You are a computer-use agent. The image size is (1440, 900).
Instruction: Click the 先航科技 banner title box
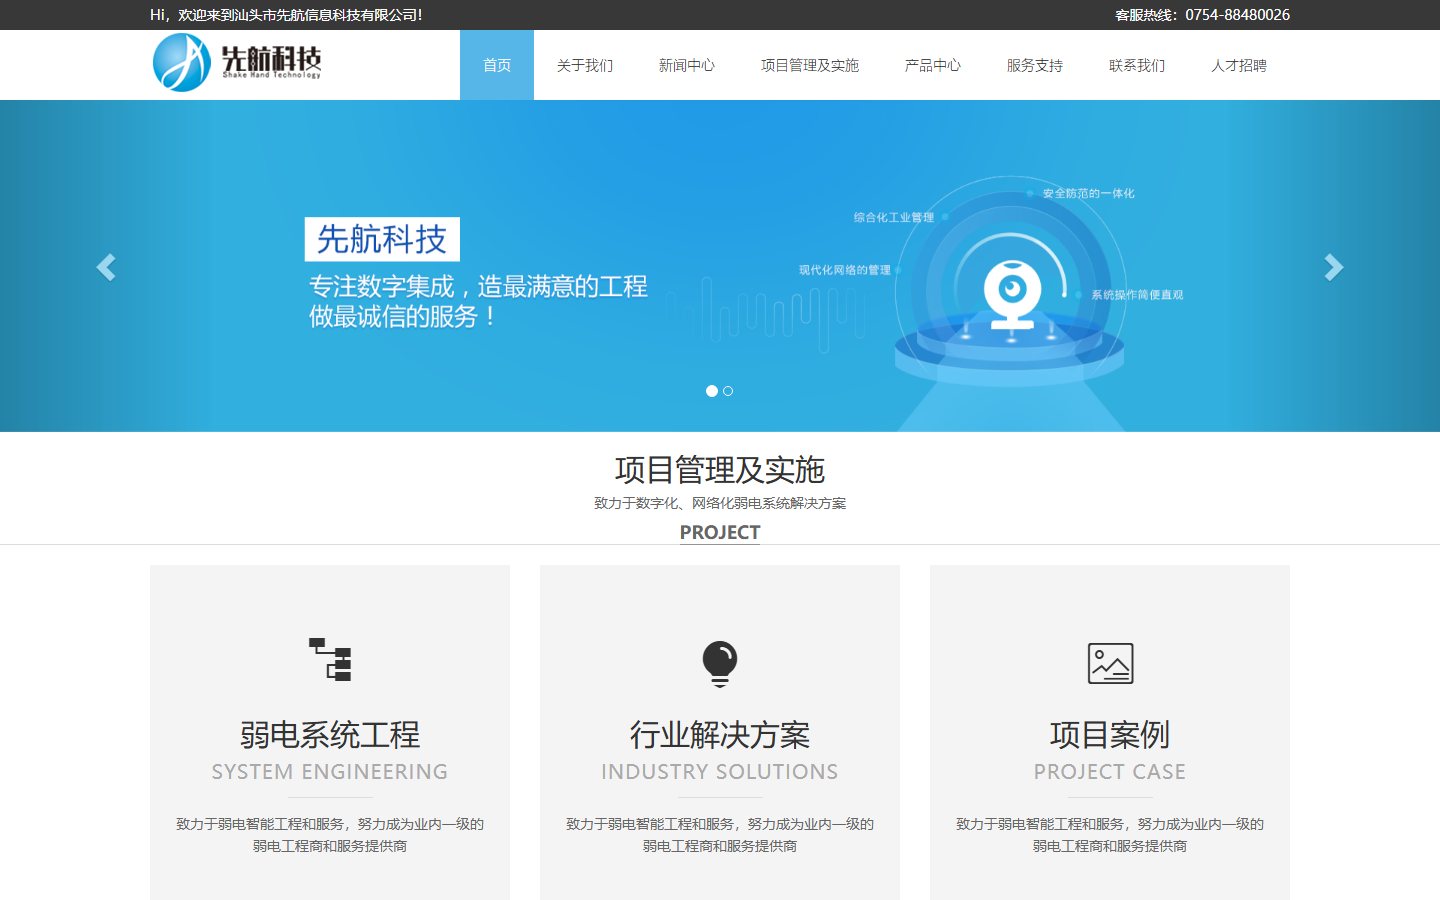[x=382, y=239]
